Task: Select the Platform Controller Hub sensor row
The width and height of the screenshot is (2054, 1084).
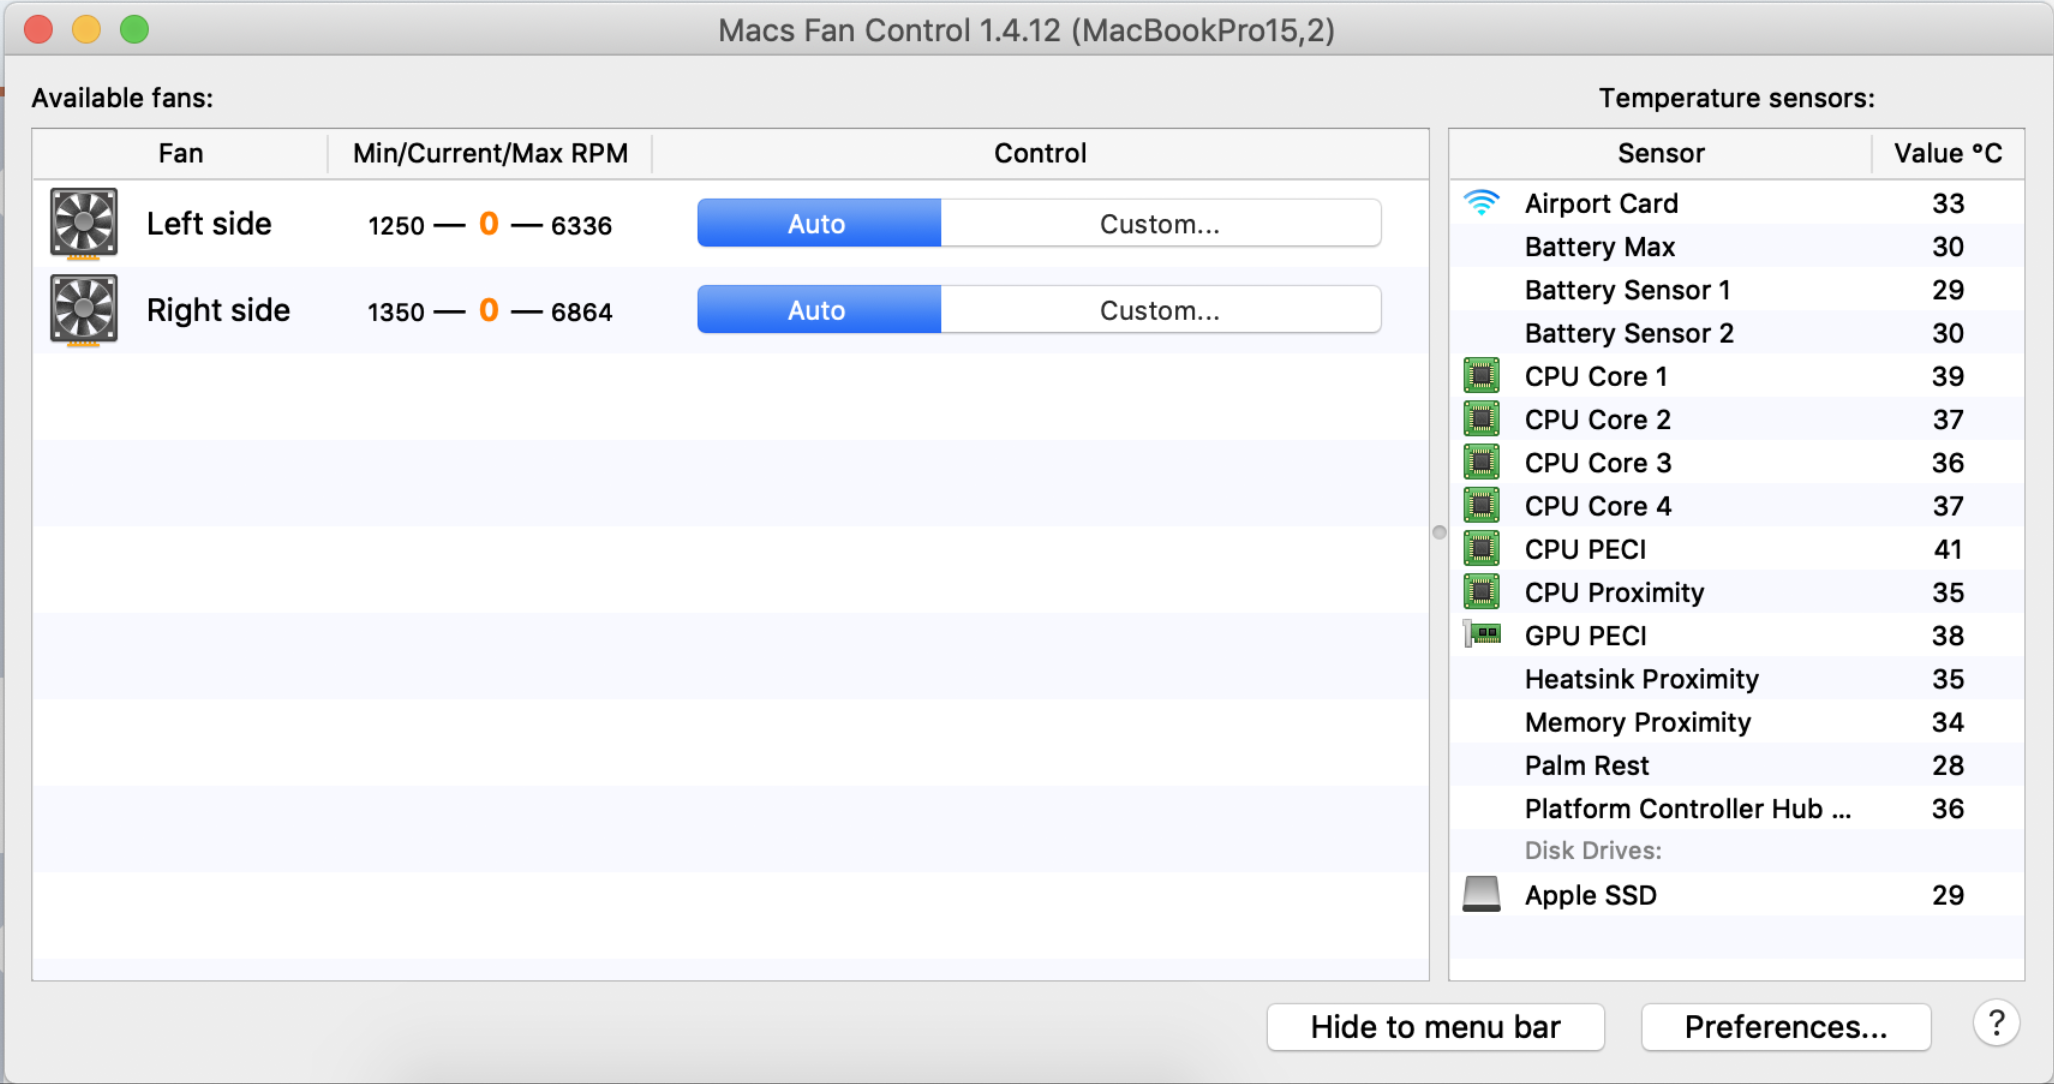Action: click(x=1736, y=808)
